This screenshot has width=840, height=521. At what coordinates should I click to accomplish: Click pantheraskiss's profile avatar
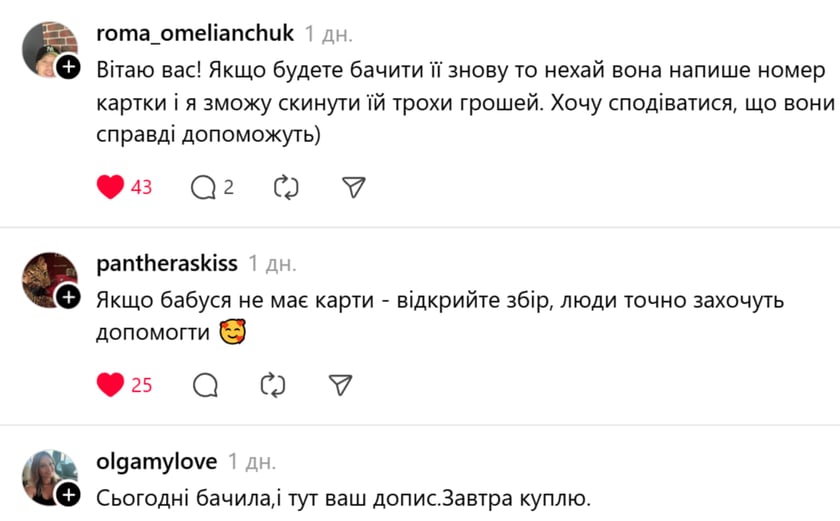click(48, 278)
